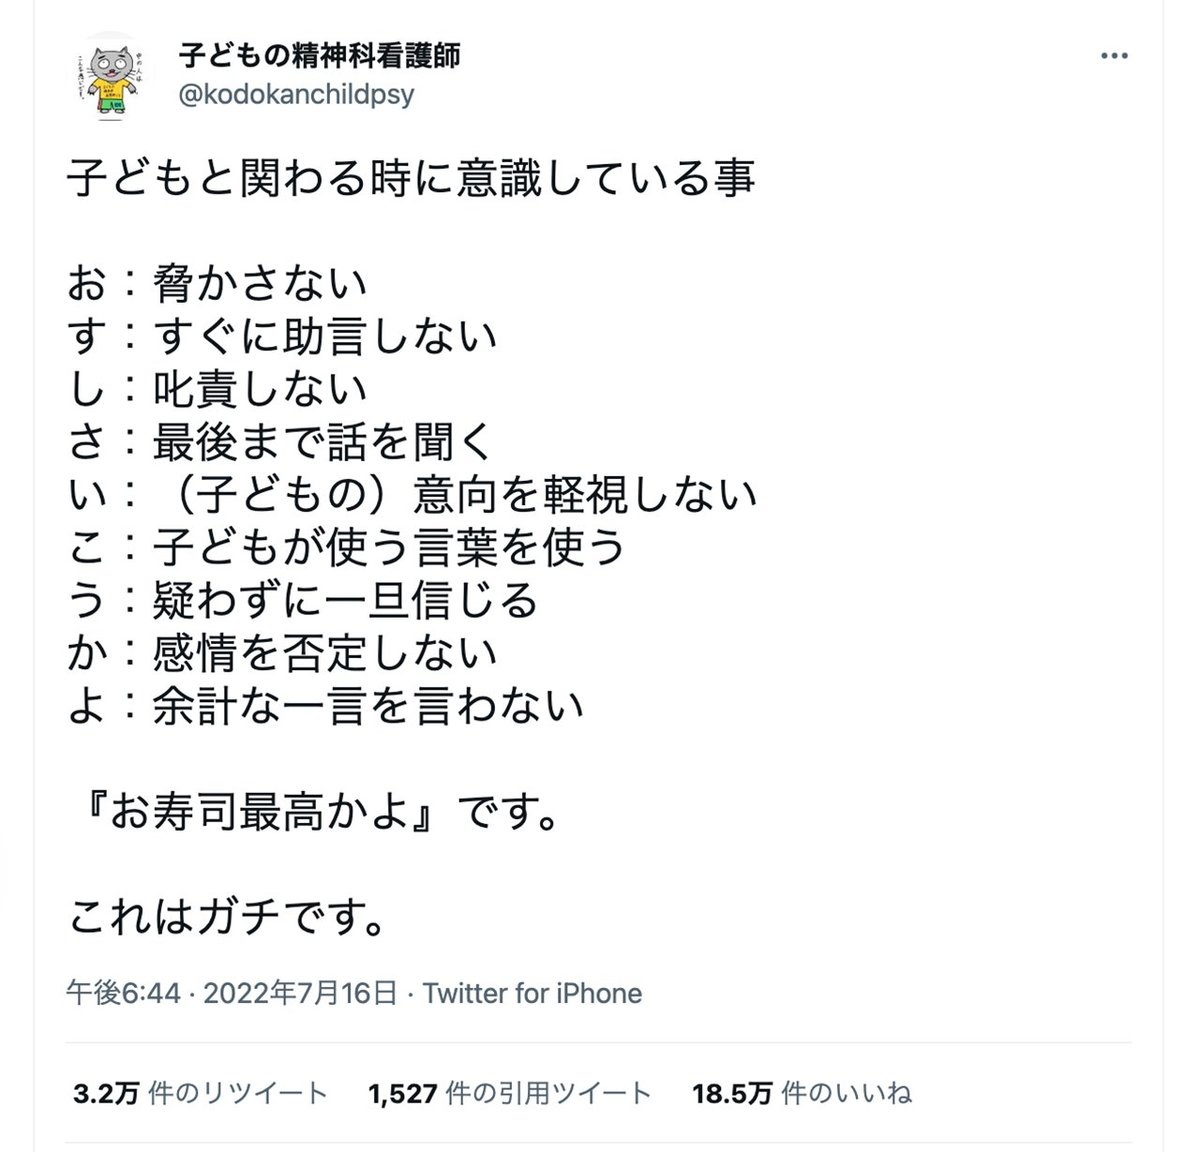Show the 18.5万 件のいいね list

[x=802, y=1093]
